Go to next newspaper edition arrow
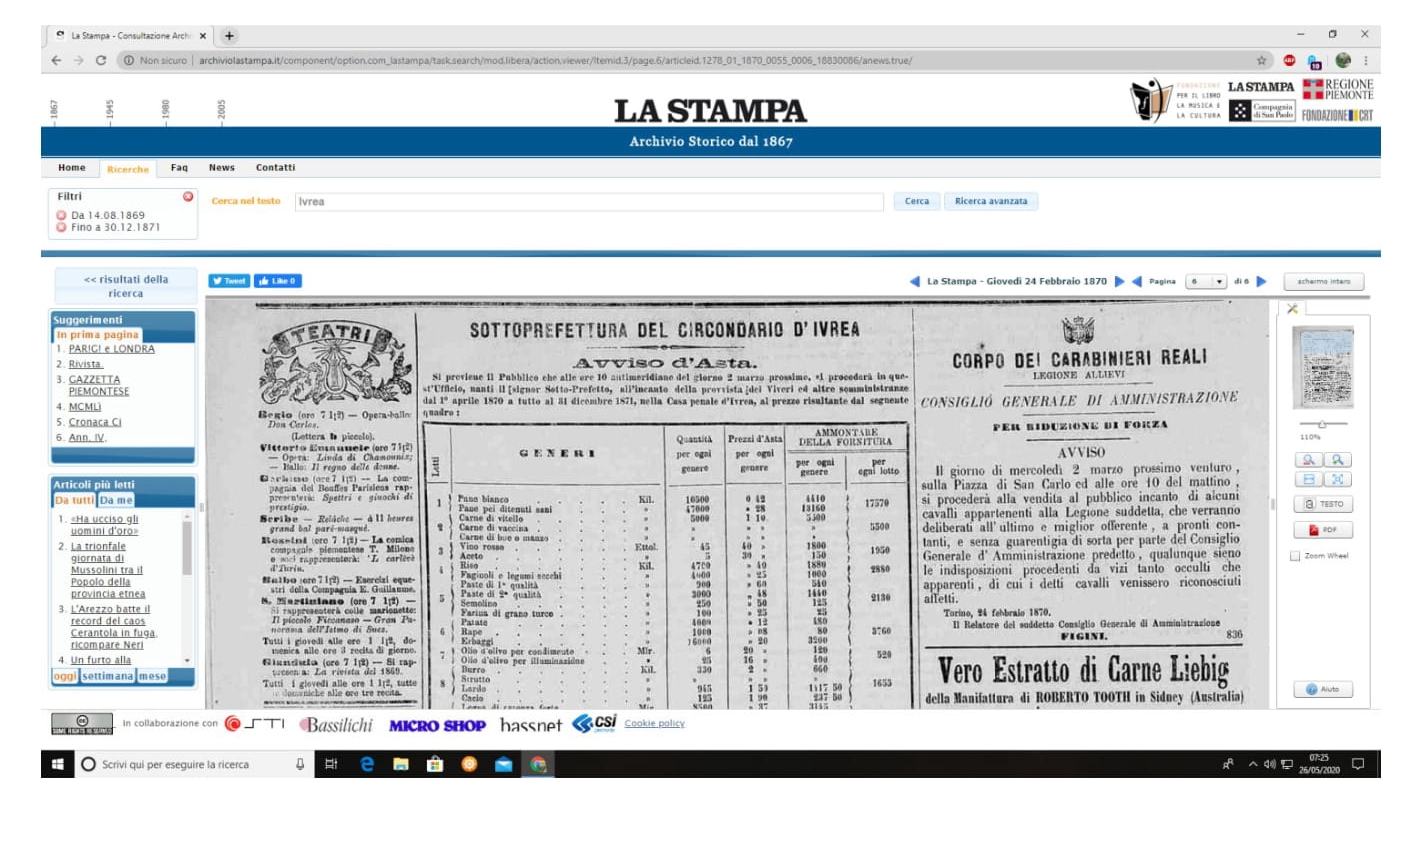Viewport: 1426px width, 852px height. (x=1119, y=282)
